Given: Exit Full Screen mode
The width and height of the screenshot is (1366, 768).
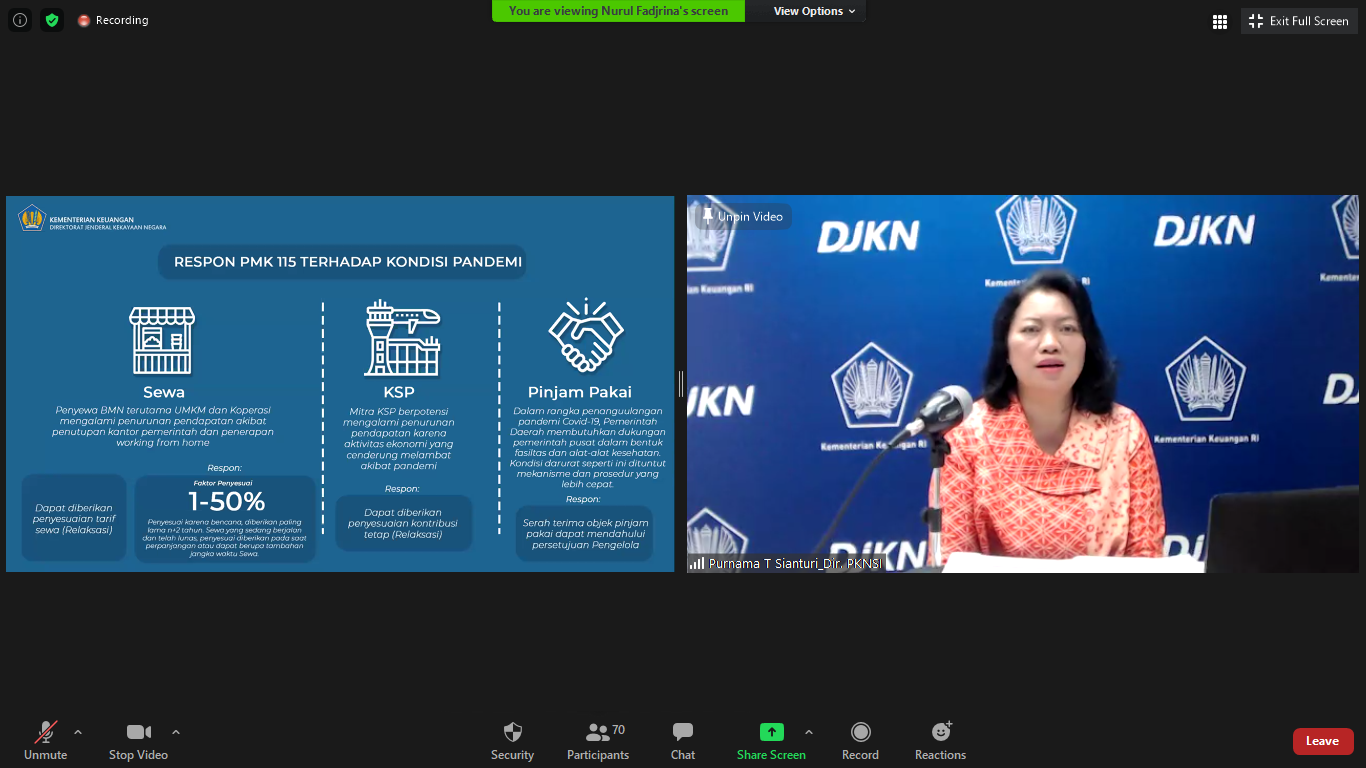Looking at the screenshot, I should pyautogui.click(x=1299, y=21).
